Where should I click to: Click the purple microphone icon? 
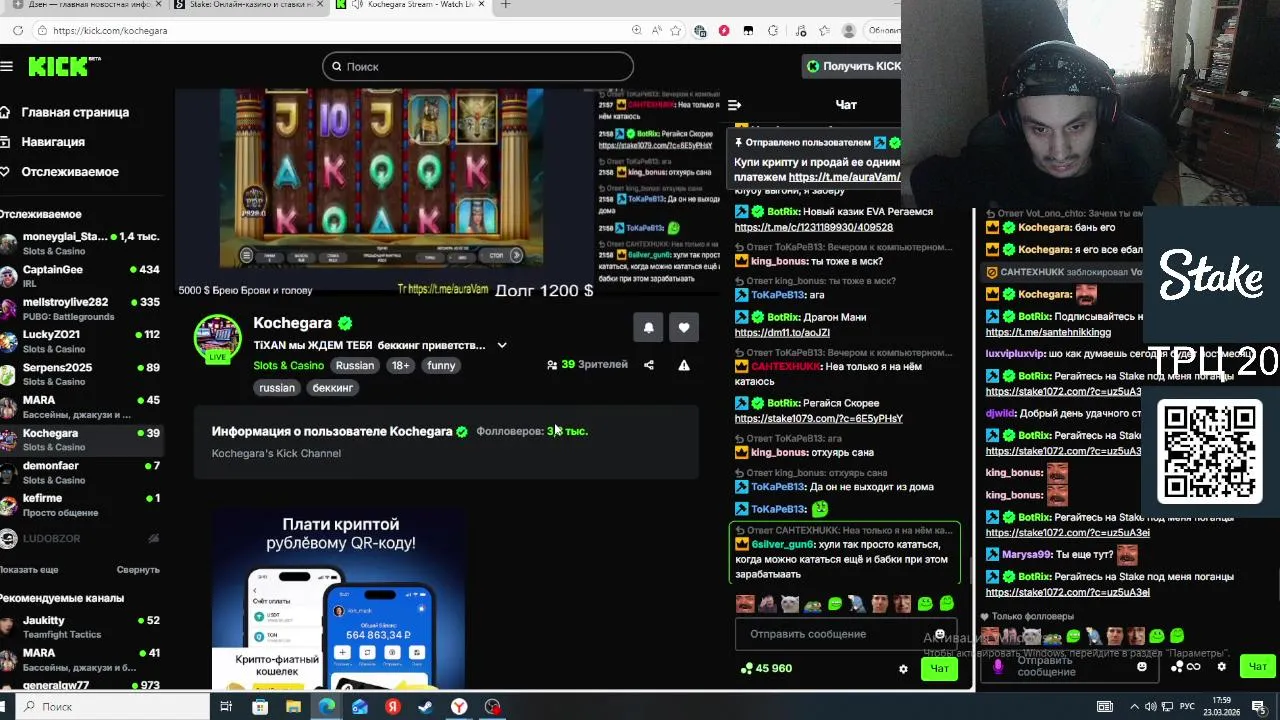[x=998, y=666]
